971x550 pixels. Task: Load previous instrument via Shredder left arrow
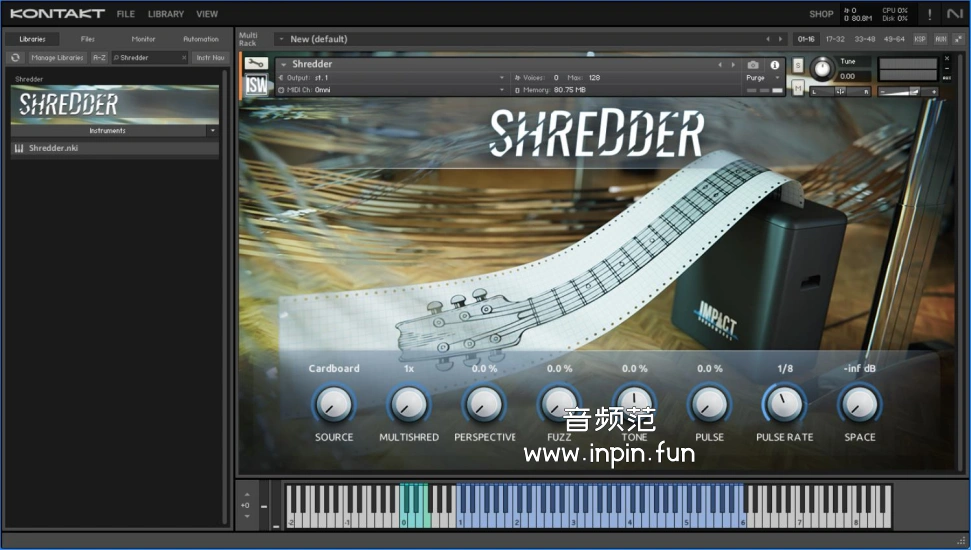pyautogui.click(x=720, y=64)
